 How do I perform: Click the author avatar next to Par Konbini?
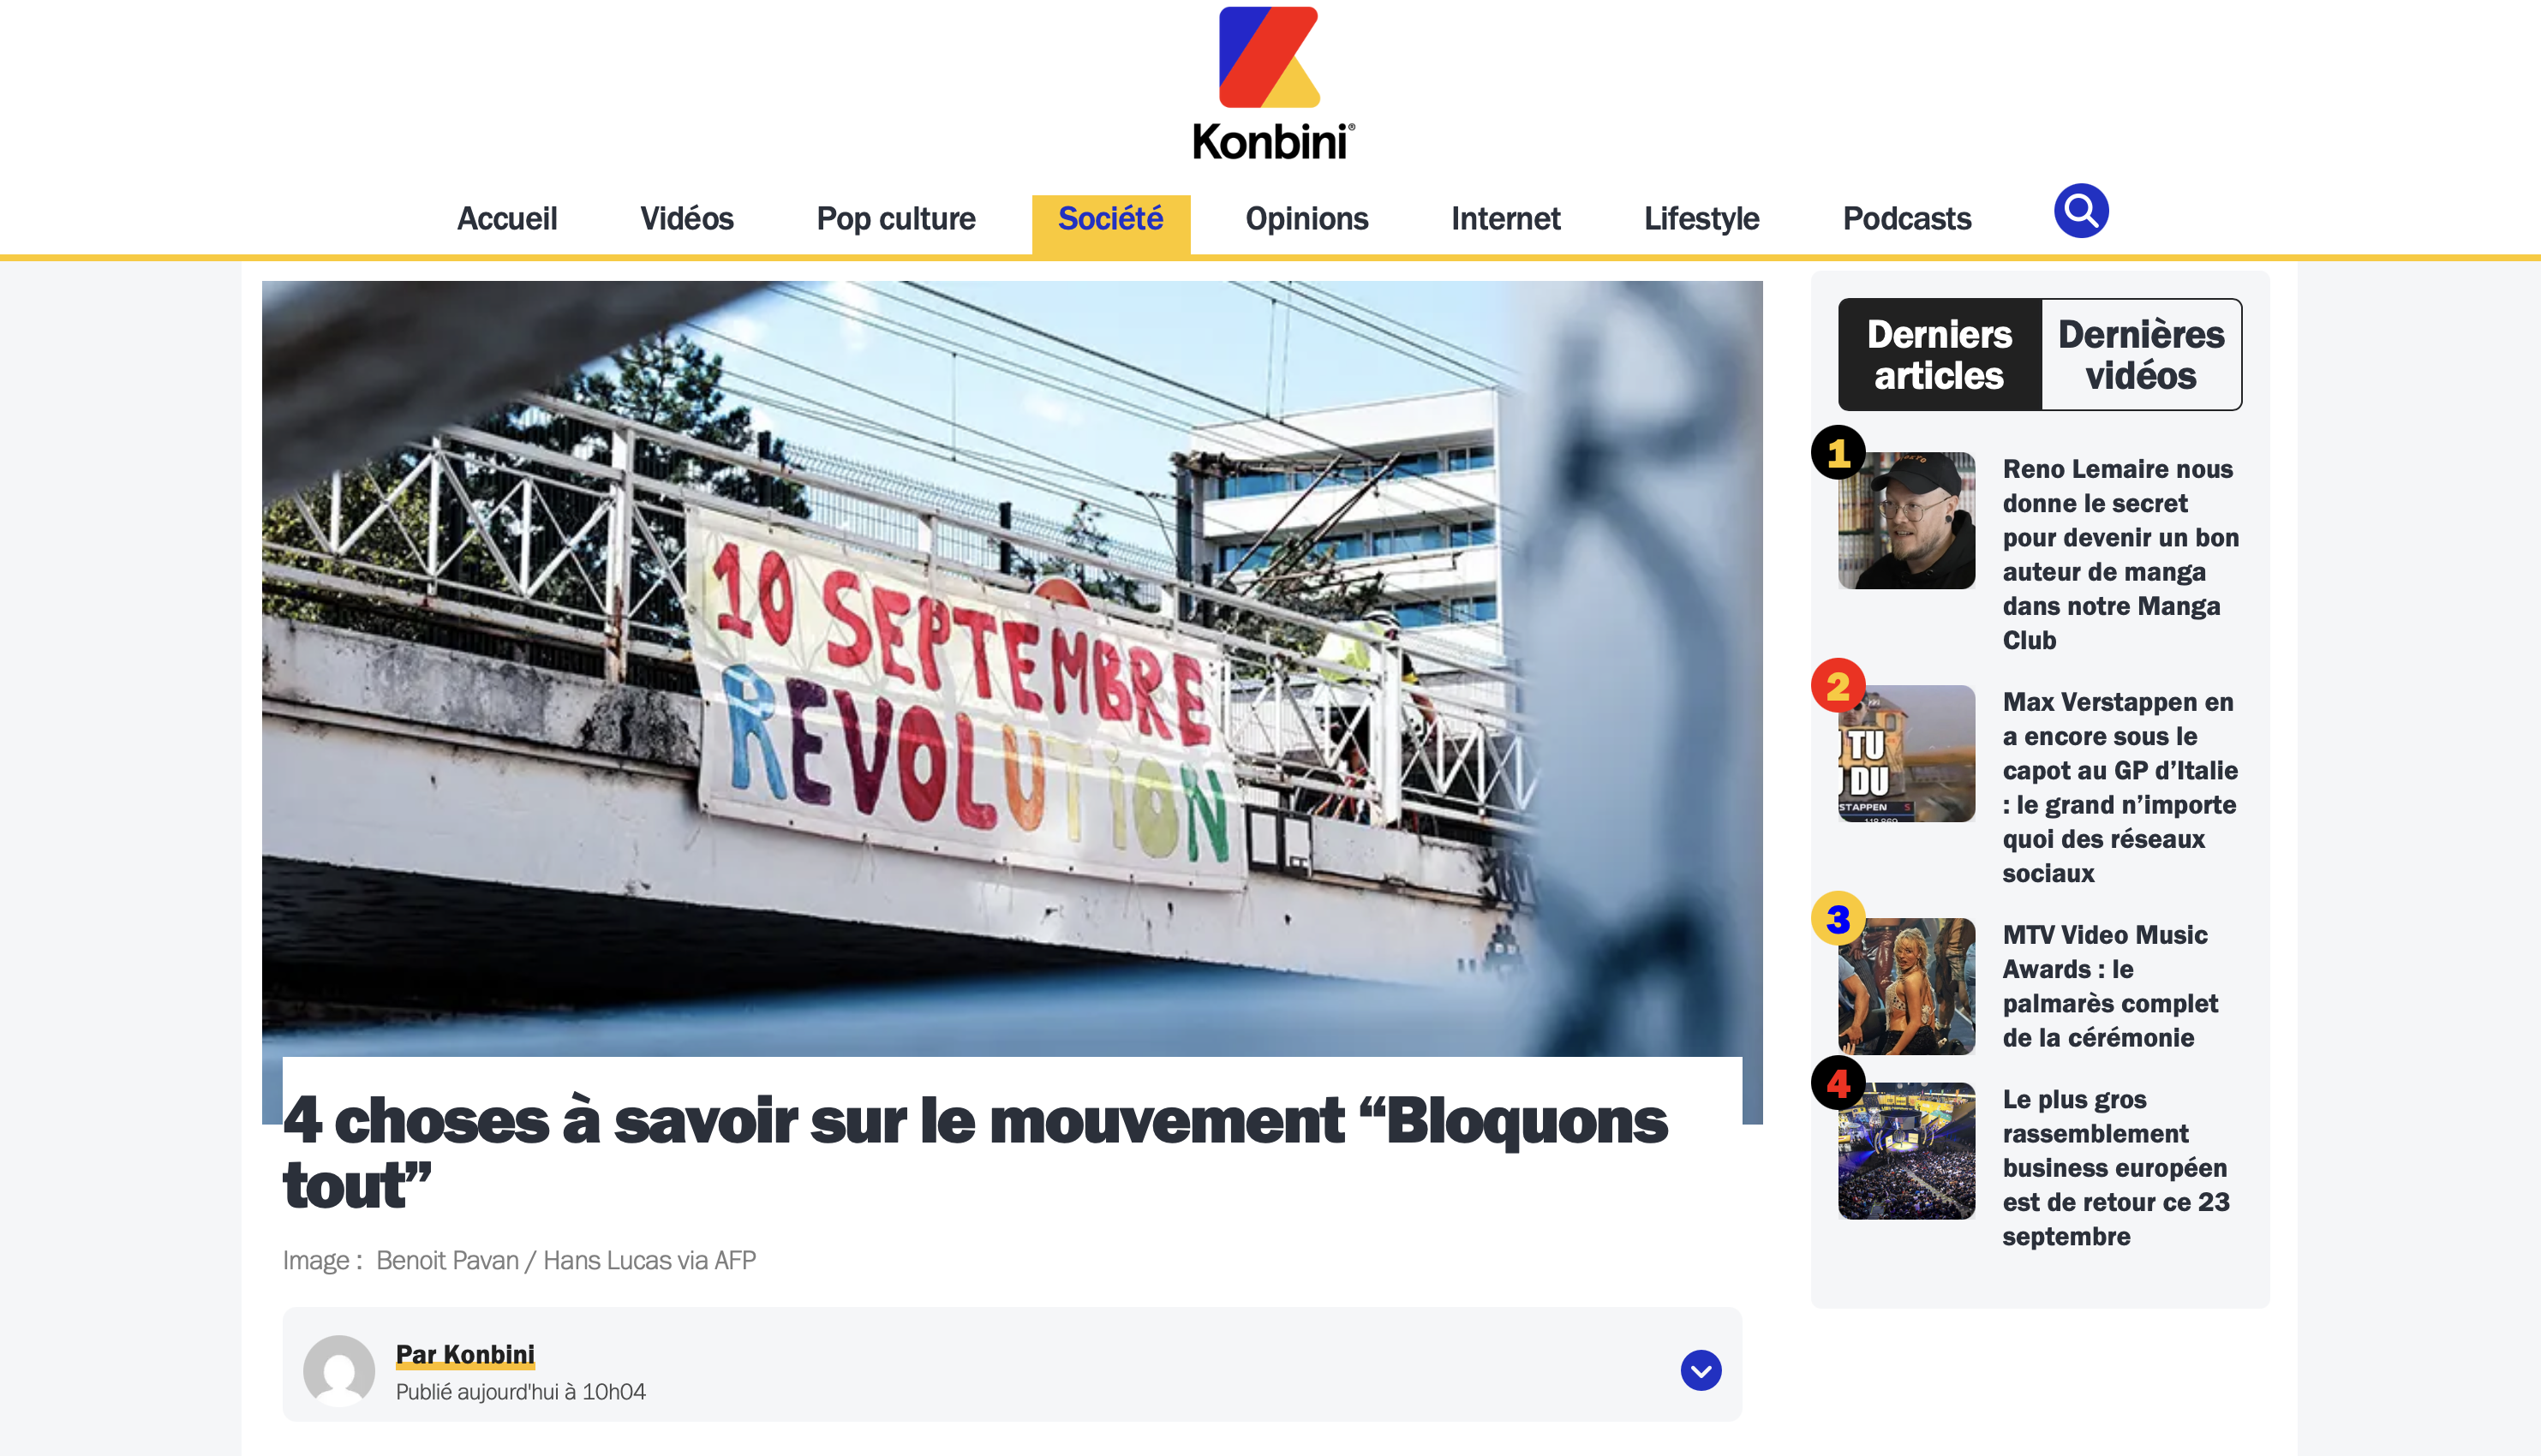pyautogui.click(x=339, y=1370)
